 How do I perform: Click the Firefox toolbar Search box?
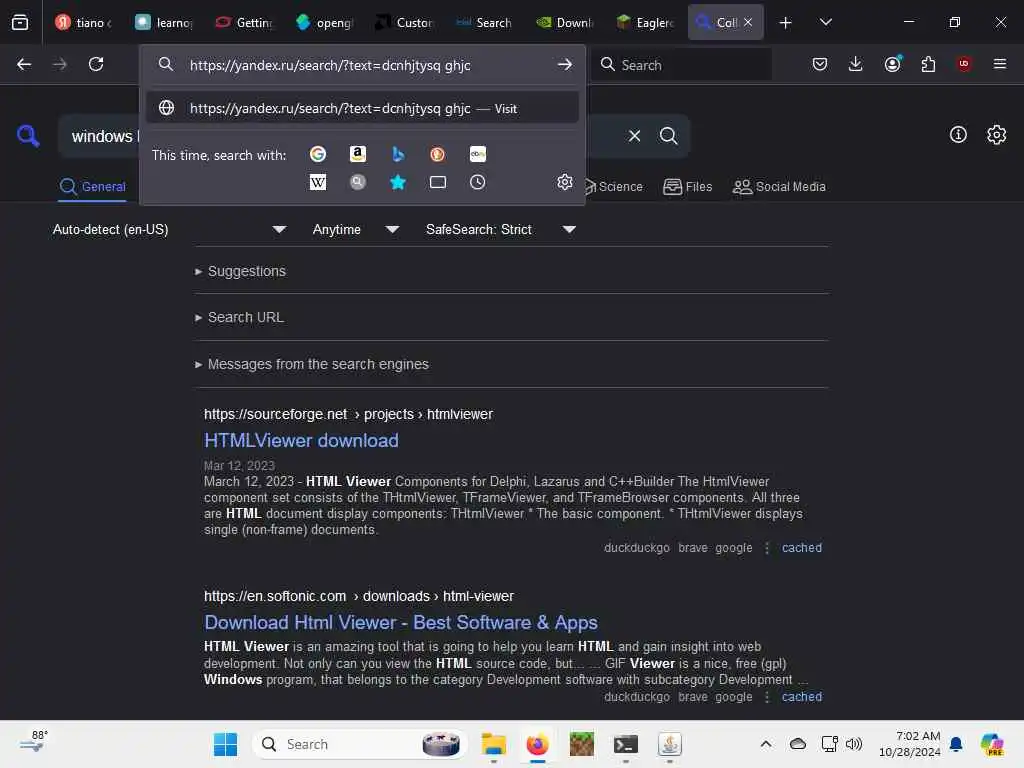(682, 65)
